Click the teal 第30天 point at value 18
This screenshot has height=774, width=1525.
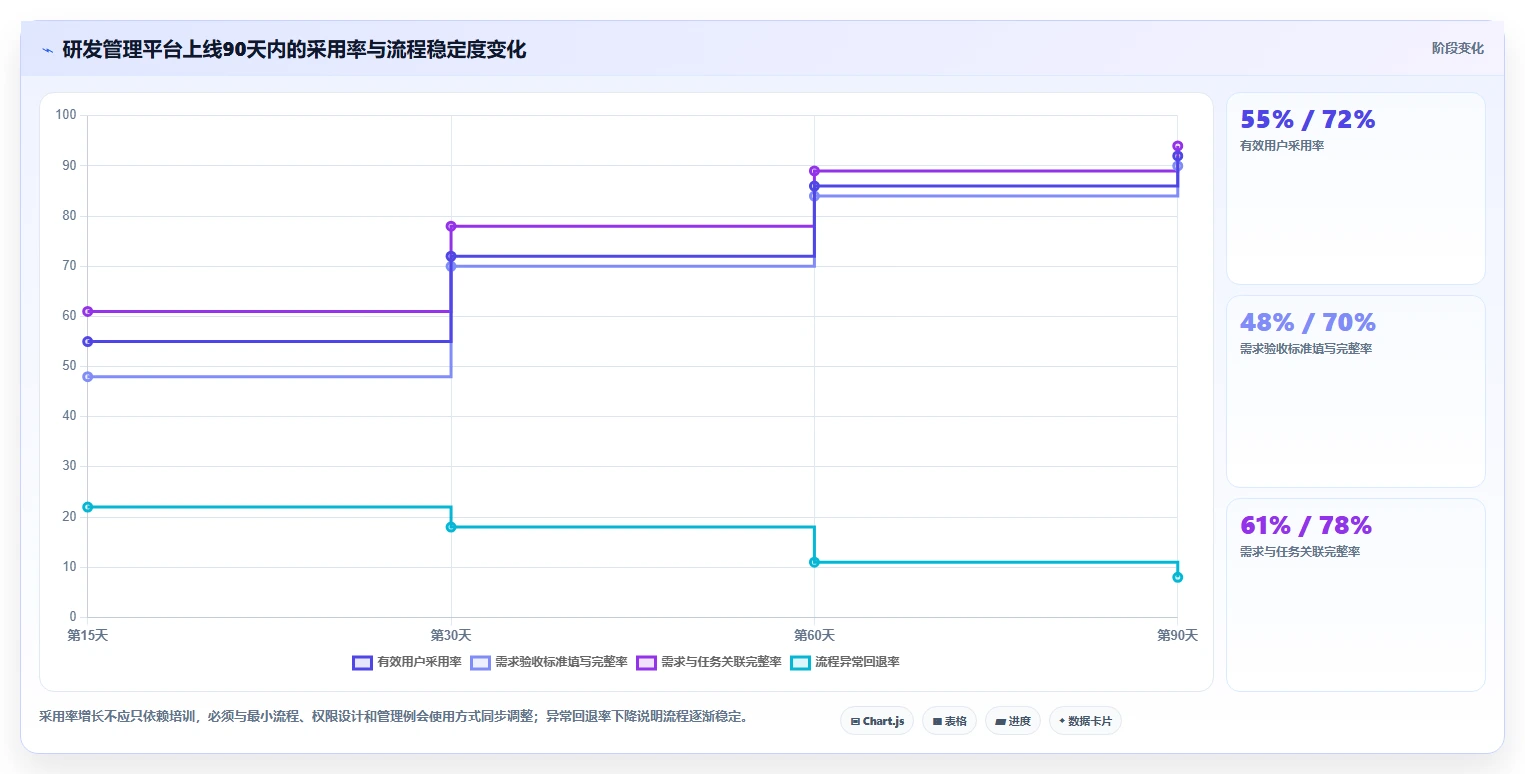(x=451, y=527)
